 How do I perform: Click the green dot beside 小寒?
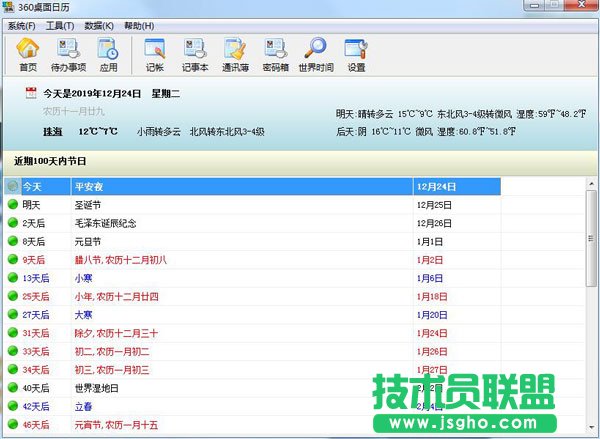(12, 279)
